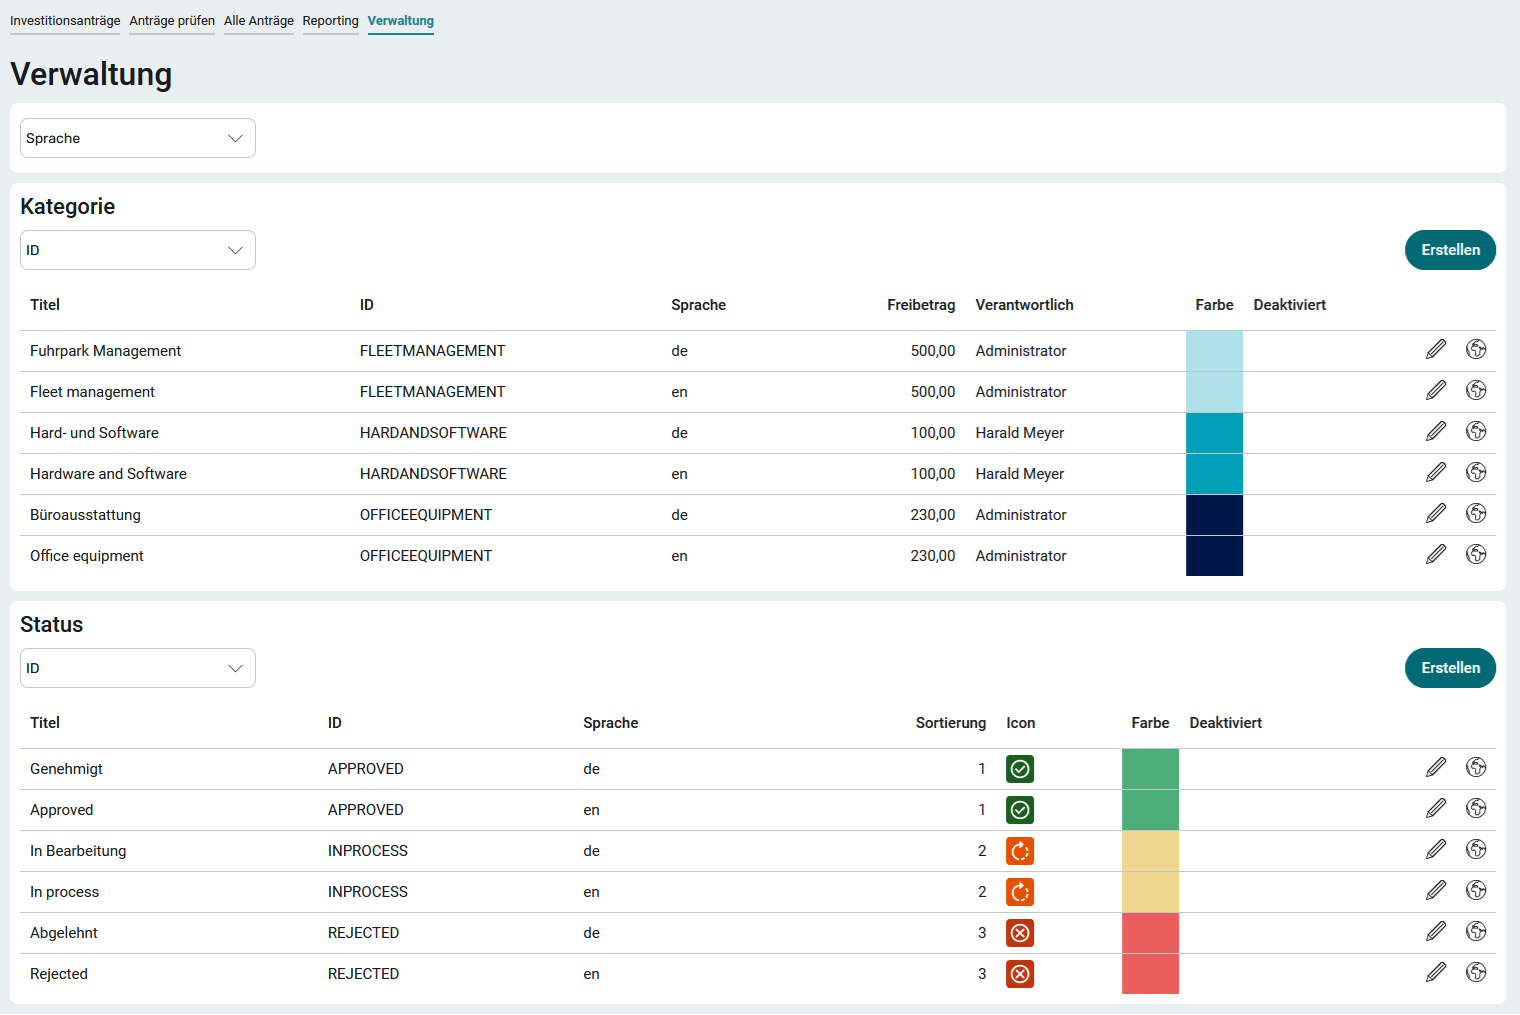Screen dimensions: 1520x1015
Task: Open translation globe for Hardware and Software
Action: [x=1476, y=473]
